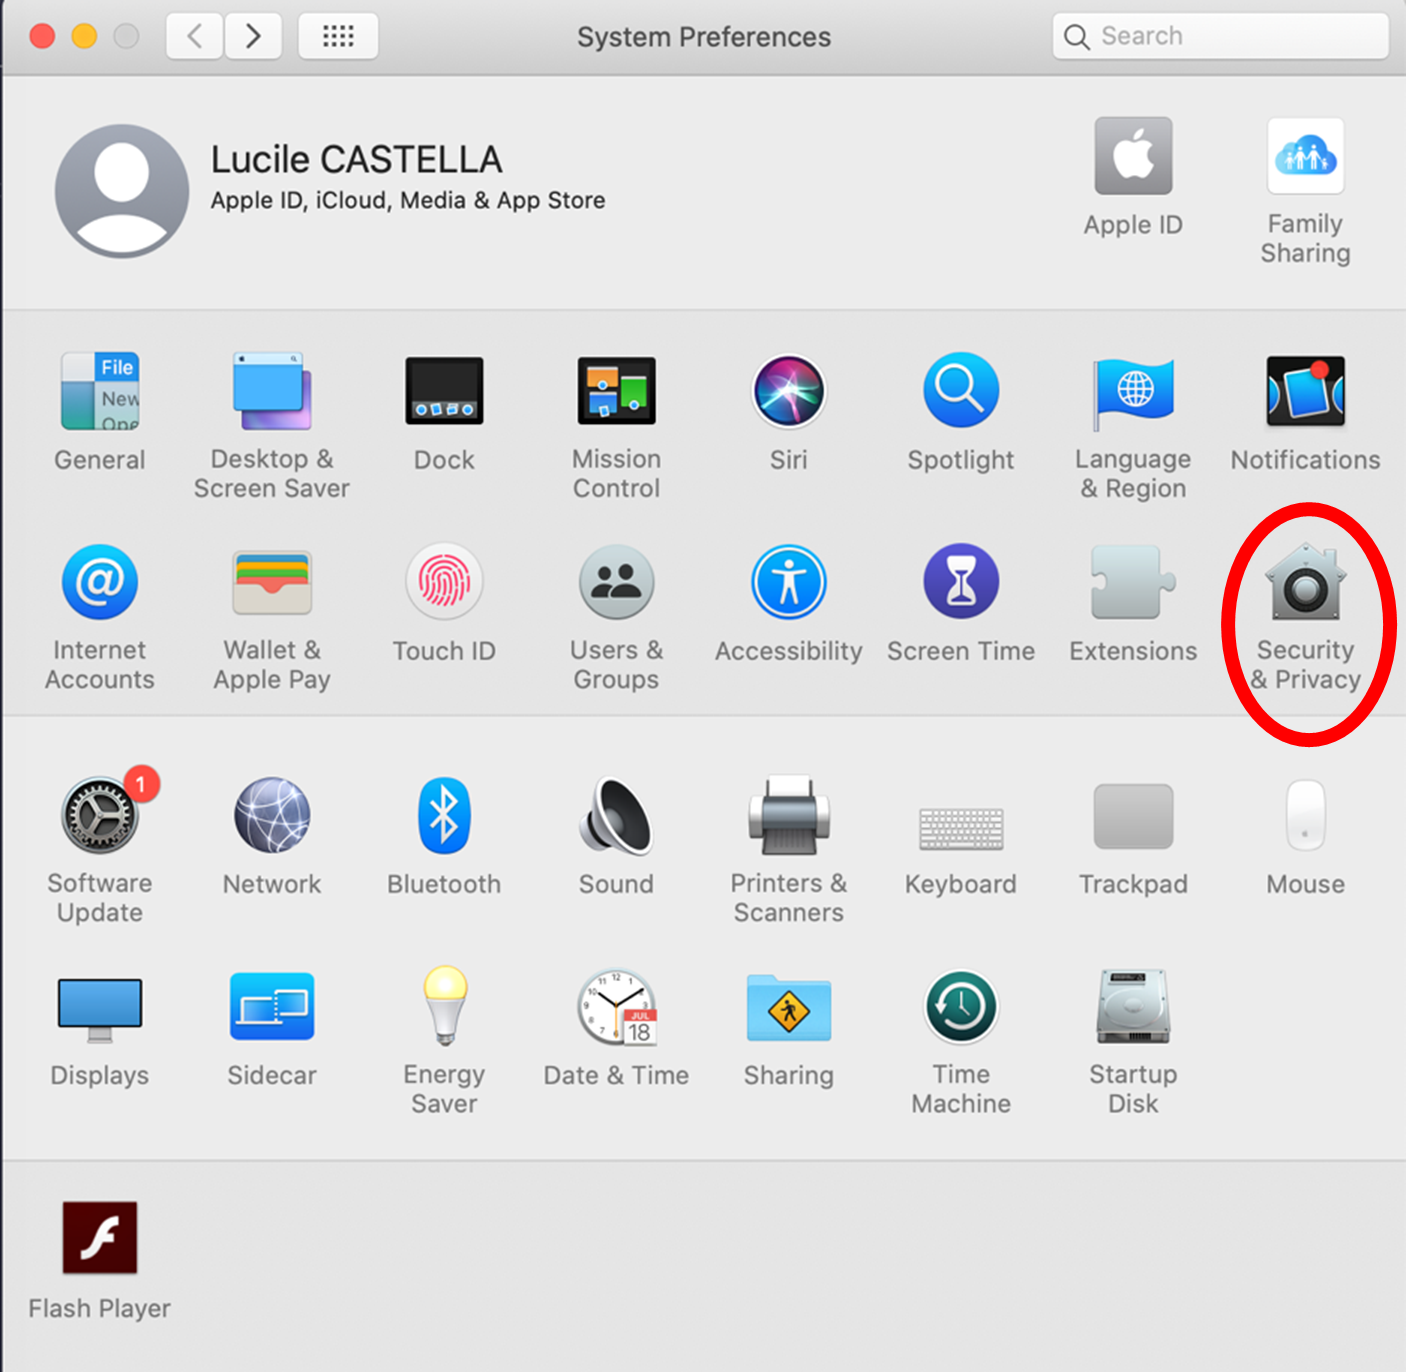Viewport: 1406px width, 1372px height.
Task: Click the user profile avatar
Action: tap(122, 191)
